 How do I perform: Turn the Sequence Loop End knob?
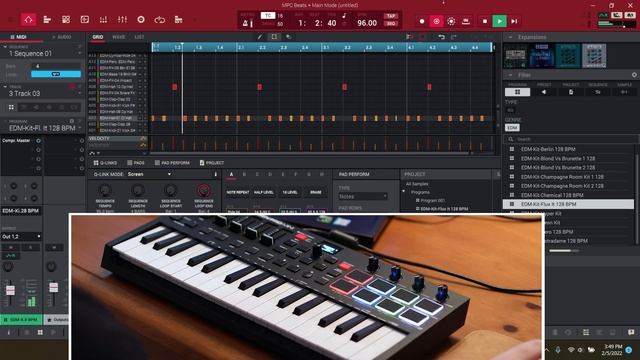tap(204, 190)
